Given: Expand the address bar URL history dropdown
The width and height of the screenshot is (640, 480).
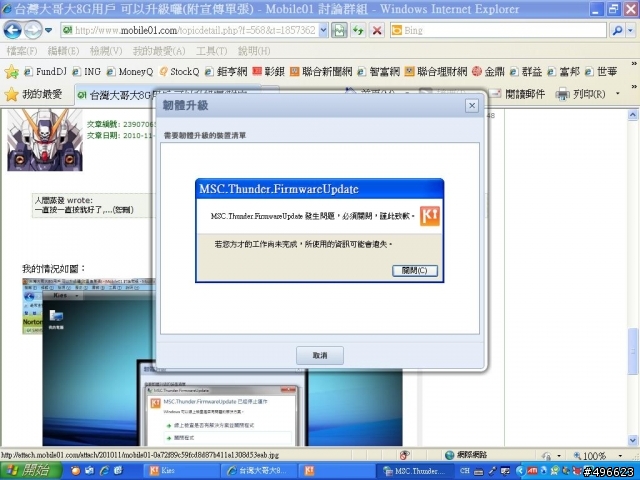Looking at the screenshot, I should click(x=323, y=30).
